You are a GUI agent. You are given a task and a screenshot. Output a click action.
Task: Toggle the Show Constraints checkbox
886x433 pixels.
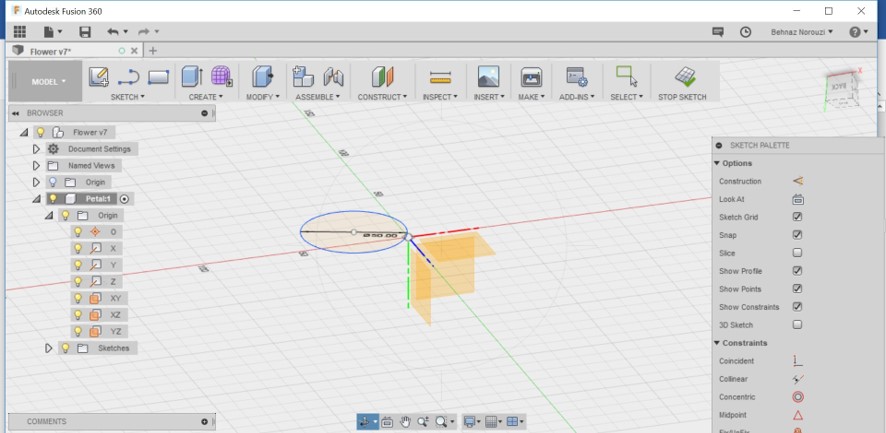[x=797, y=307]
